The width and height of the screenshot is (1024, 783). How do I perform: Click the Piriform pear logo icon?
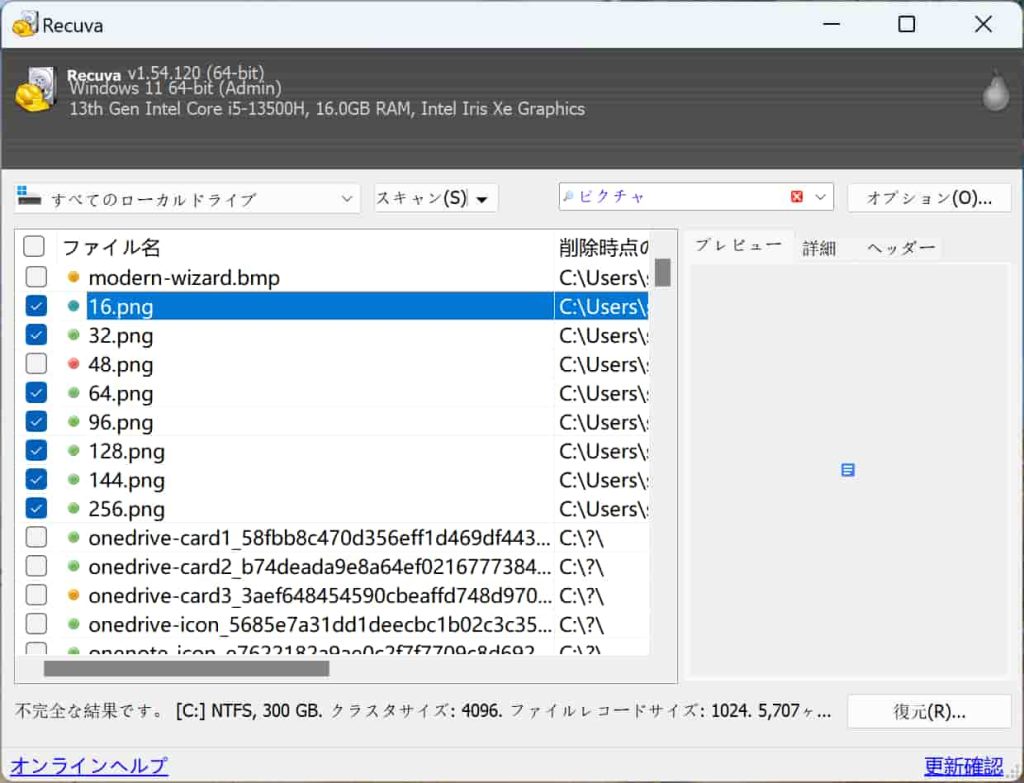[995, 91]
